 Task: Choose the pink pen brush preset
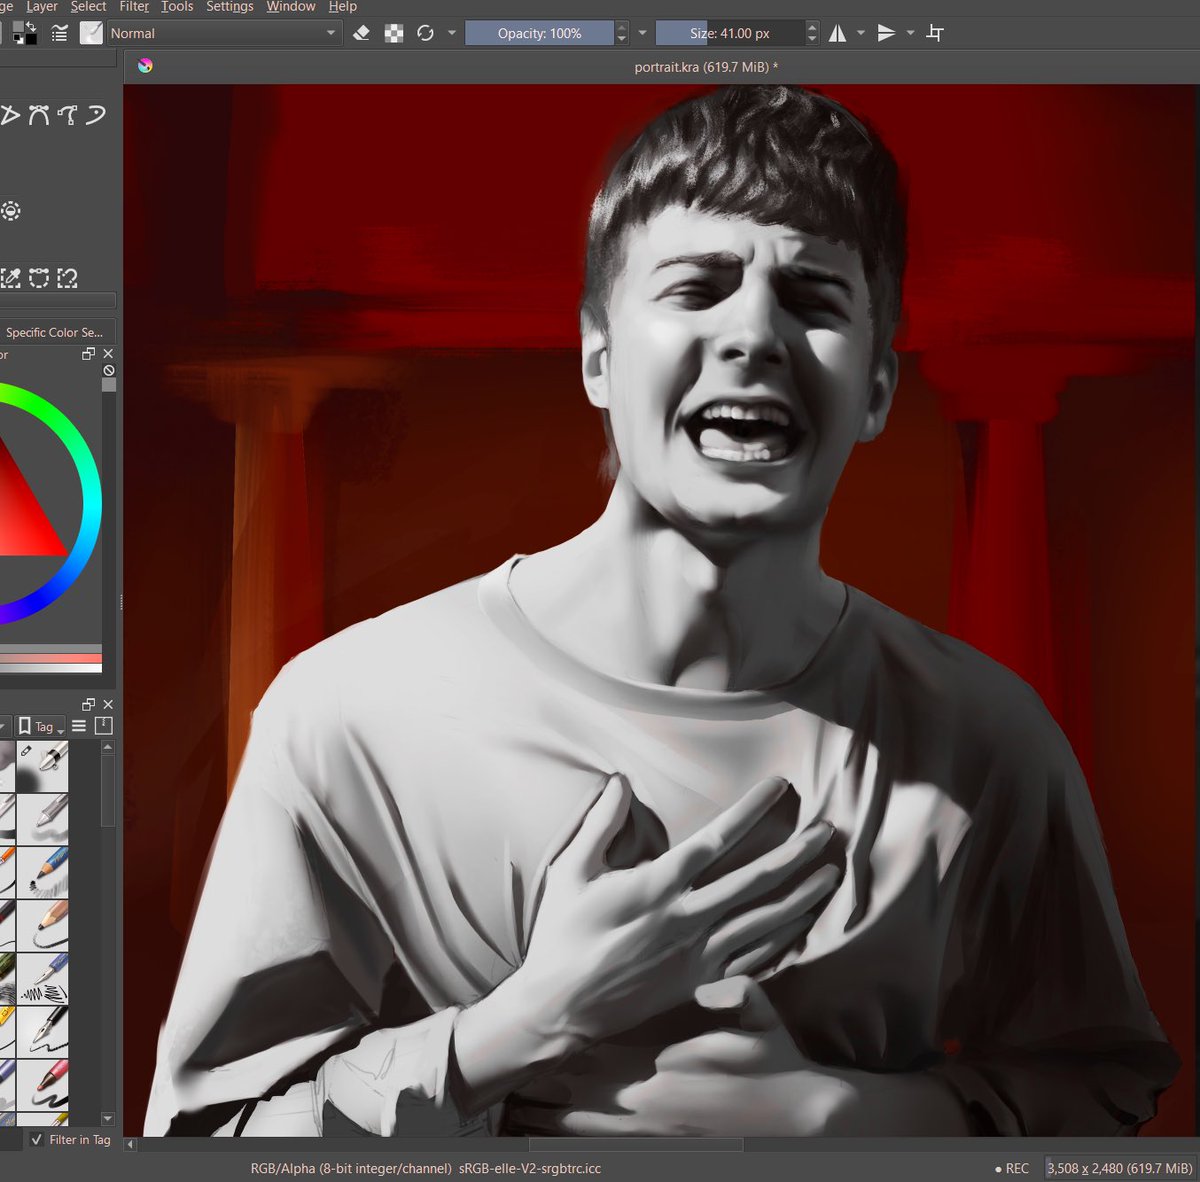click(43, 1085)
